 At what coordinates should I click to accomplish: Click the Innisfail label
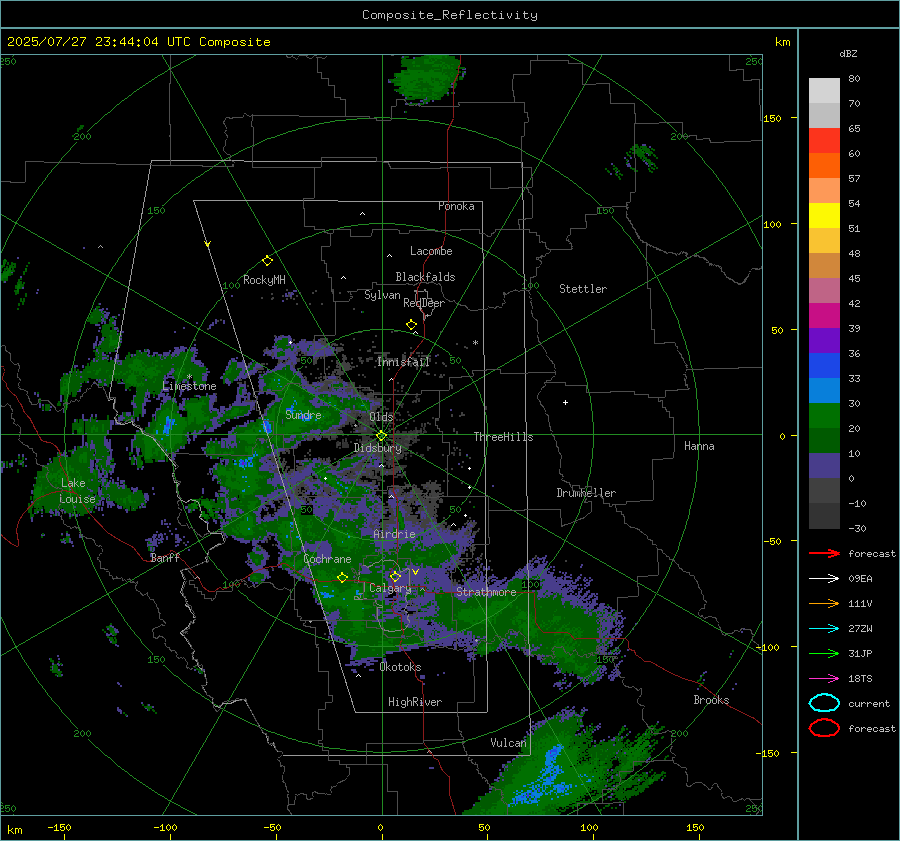pyautogui.click(x=403, y=362)
